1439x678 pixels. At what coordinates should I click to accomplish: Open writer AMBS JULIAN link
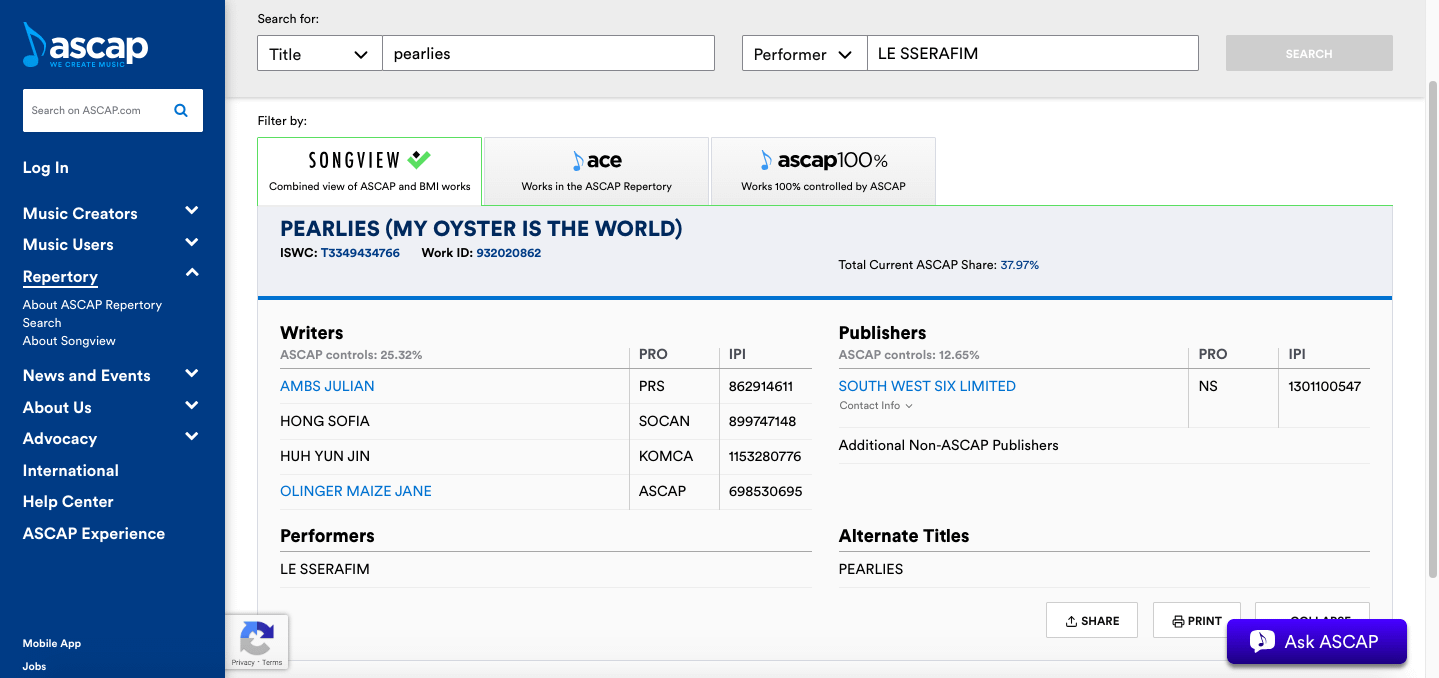[327, 386]
